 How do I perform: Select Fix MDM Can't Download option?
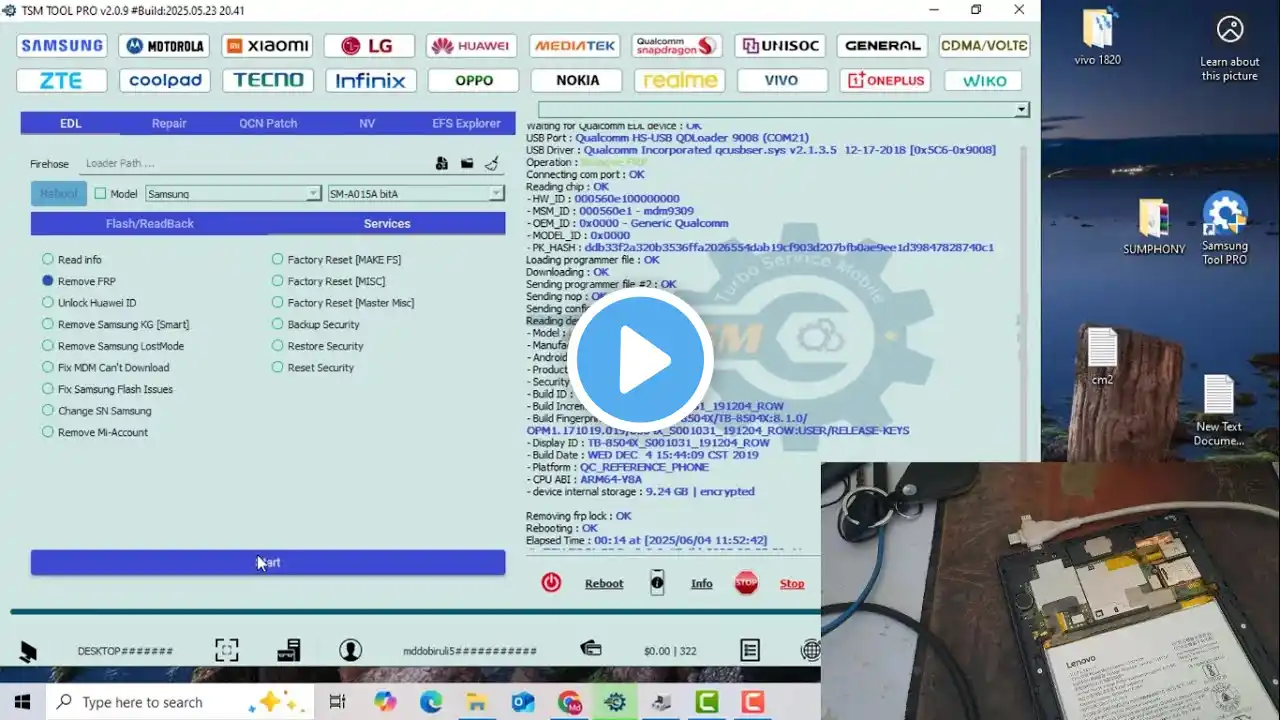(106, 367)
